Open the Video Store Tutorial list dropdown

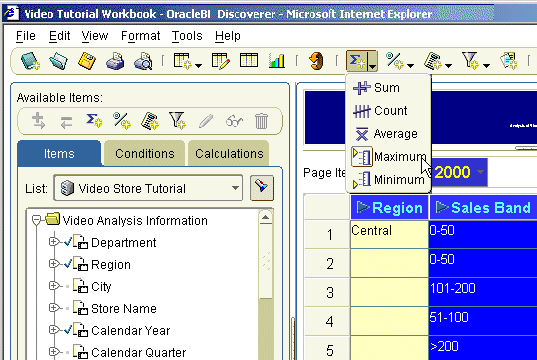point(235,188)
